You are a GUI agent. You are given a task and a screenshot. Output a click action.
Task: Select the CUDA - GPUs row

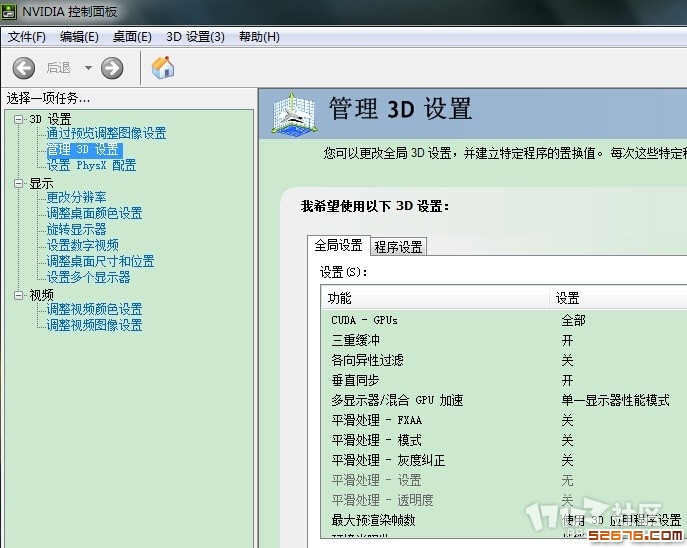point(504,320)
